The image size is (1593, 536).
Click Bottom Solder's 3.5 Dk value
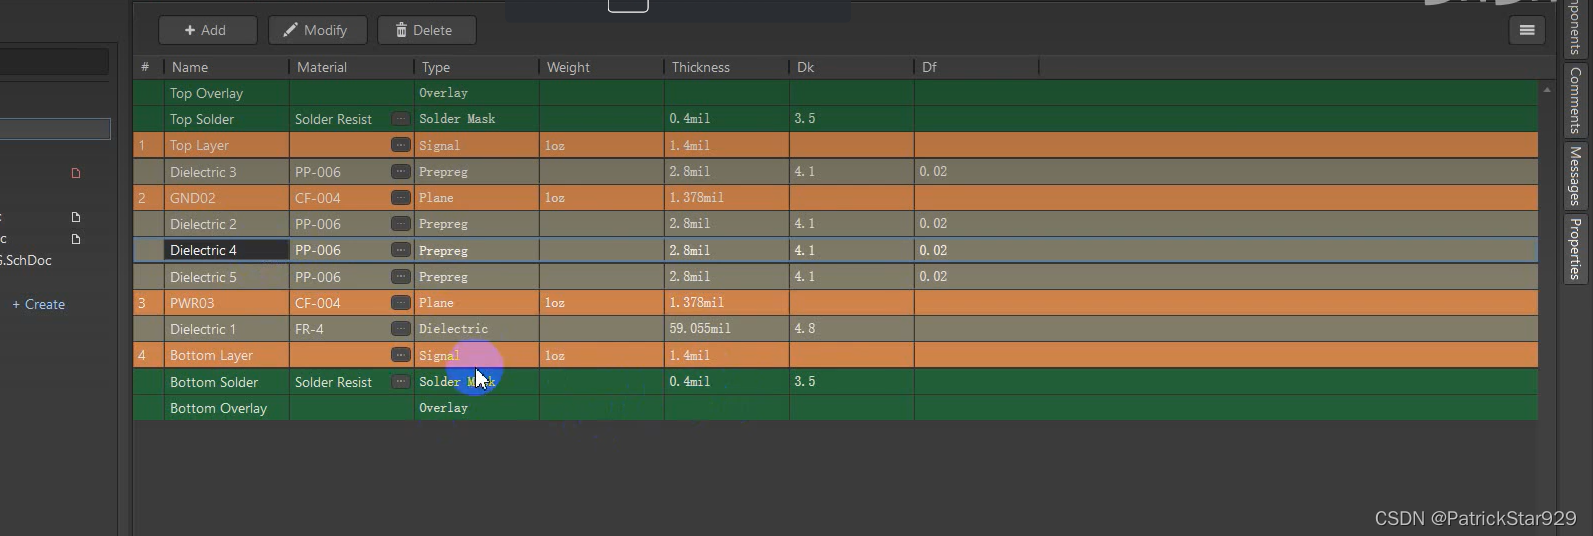tap(804, 382)
